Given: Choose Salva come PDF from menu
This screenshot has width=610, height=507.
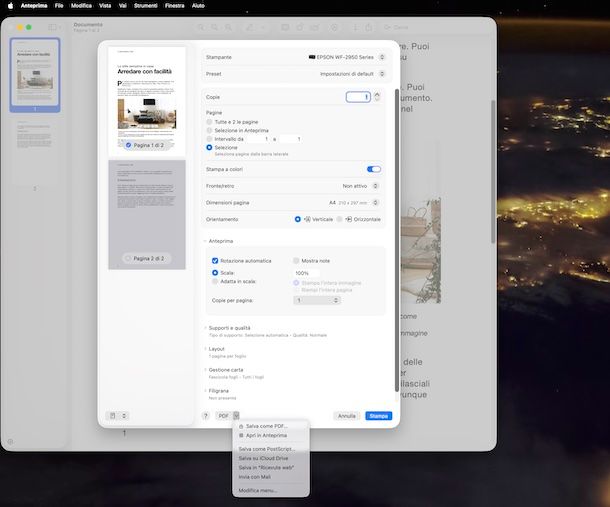Looking at the screenshot, I should (266, 426).
